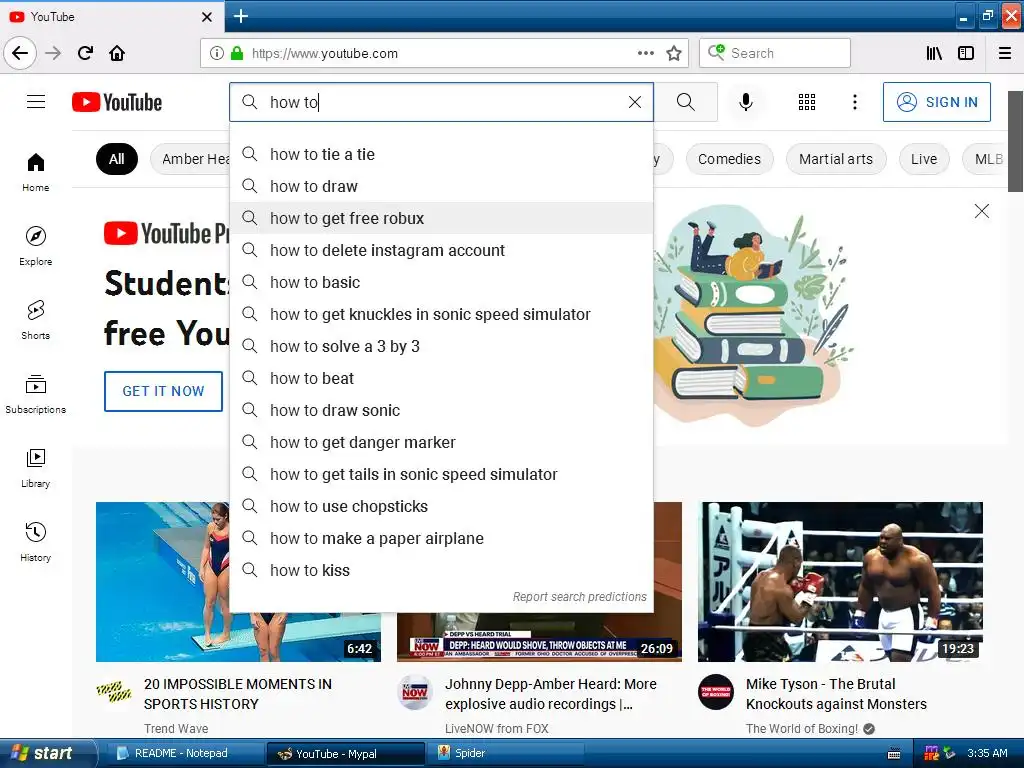This screenshot has width=1024, height=768.
Task: Start voice search with the microphone
Action: 746,102
